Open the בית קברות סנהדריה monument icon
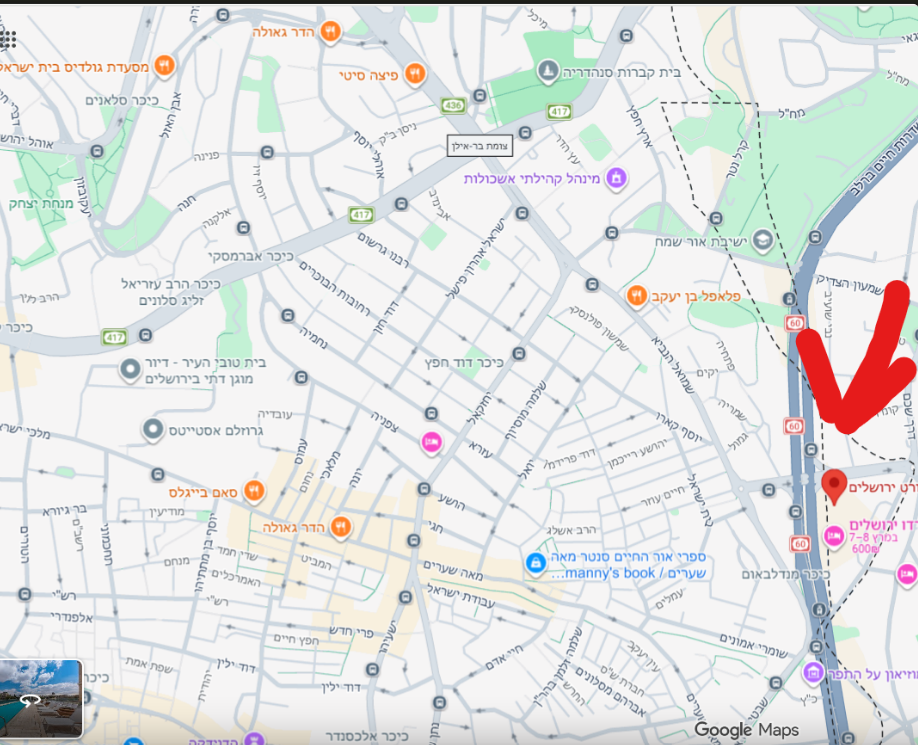This screenshot has height=745, width=918. click(547, 71)
